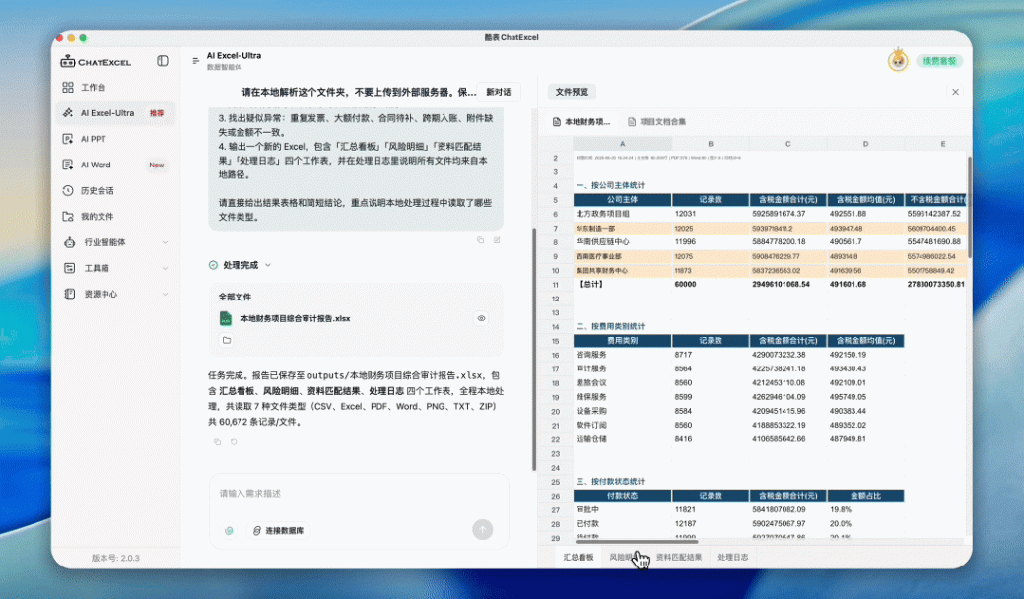Image resolution: width=1024 pixels, height=599 pixels.
Task: Click the 费用类别 header cell
Action: (x=622, y=340)
